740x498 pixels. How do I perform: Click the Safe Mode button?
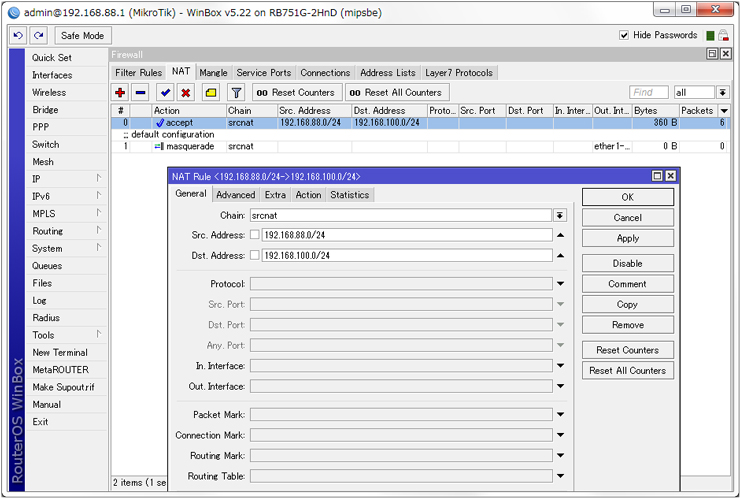pyautogui.click(x=80, y=36)
